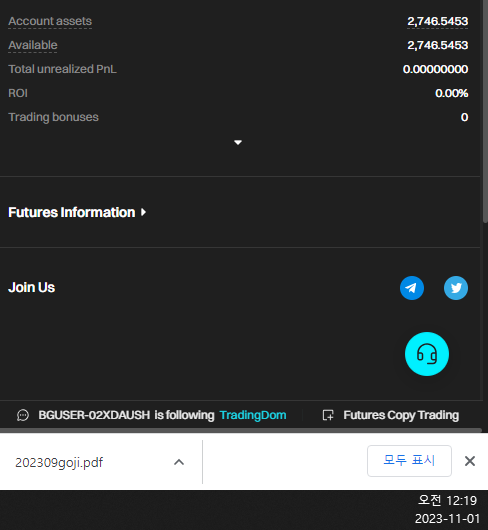Screen dimensions: 488x530
Task: Open Futures Copy Trading link
Action: click(401, 415)
